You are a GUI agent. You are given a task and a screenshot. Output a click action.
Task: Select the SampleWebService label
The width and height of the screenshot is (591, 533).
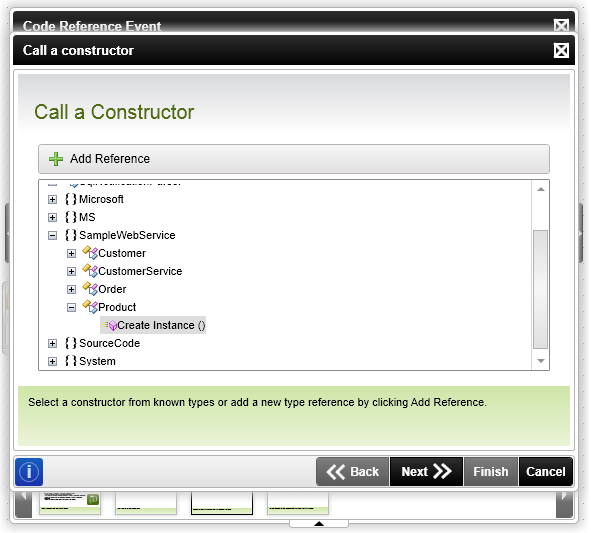coord(127,235)
